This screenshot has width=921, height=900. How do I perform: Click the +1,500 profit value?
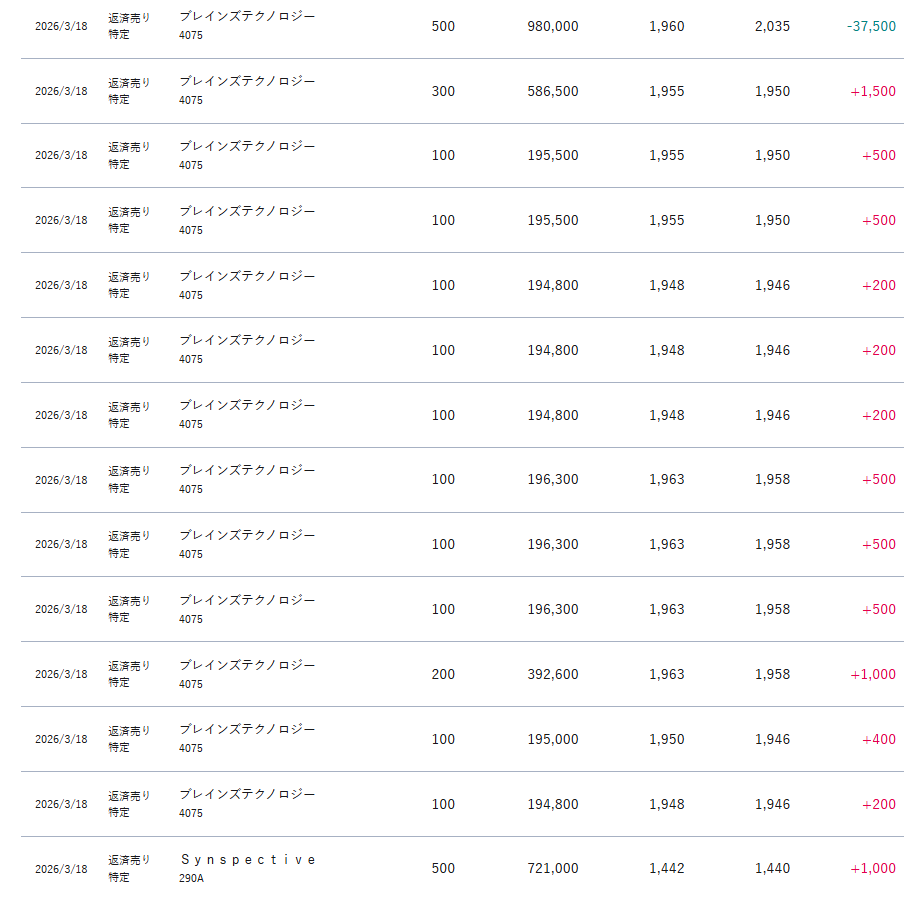tap(873, 91)
